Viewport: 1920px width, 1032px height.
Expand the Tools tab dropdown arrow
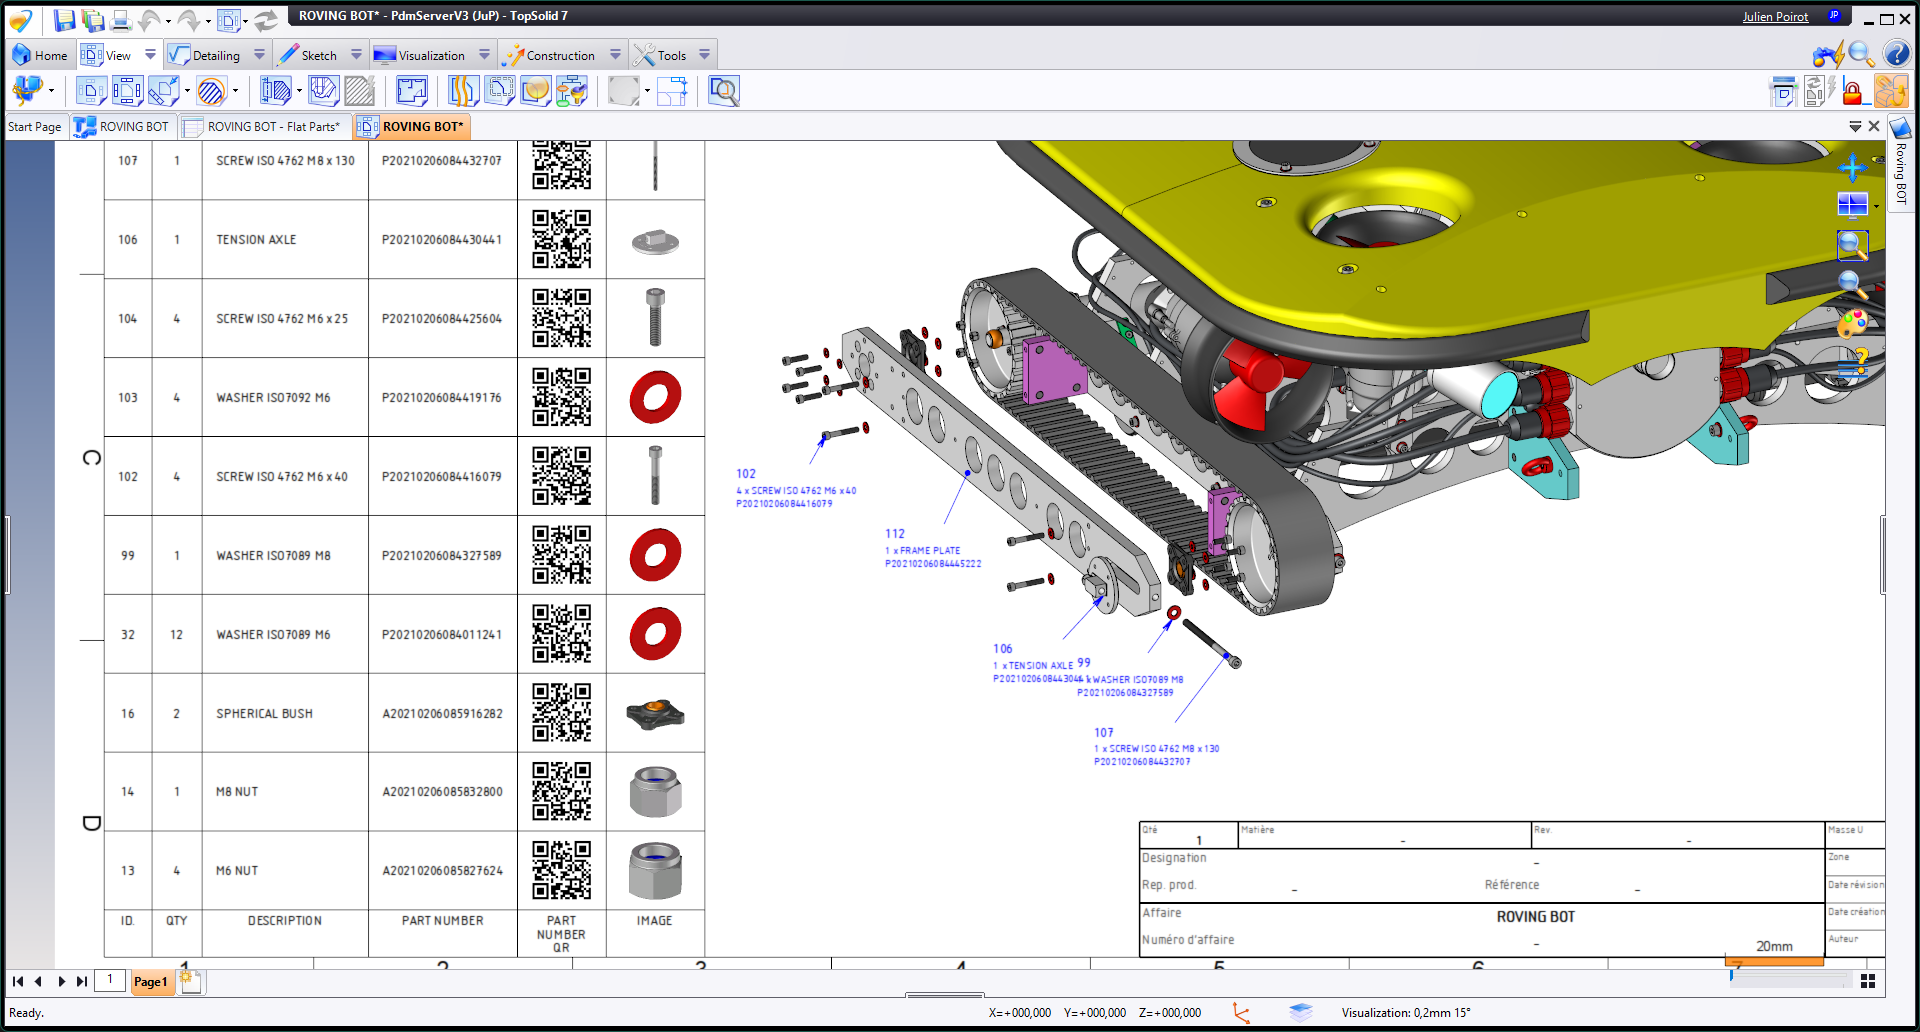coord(704,55)
